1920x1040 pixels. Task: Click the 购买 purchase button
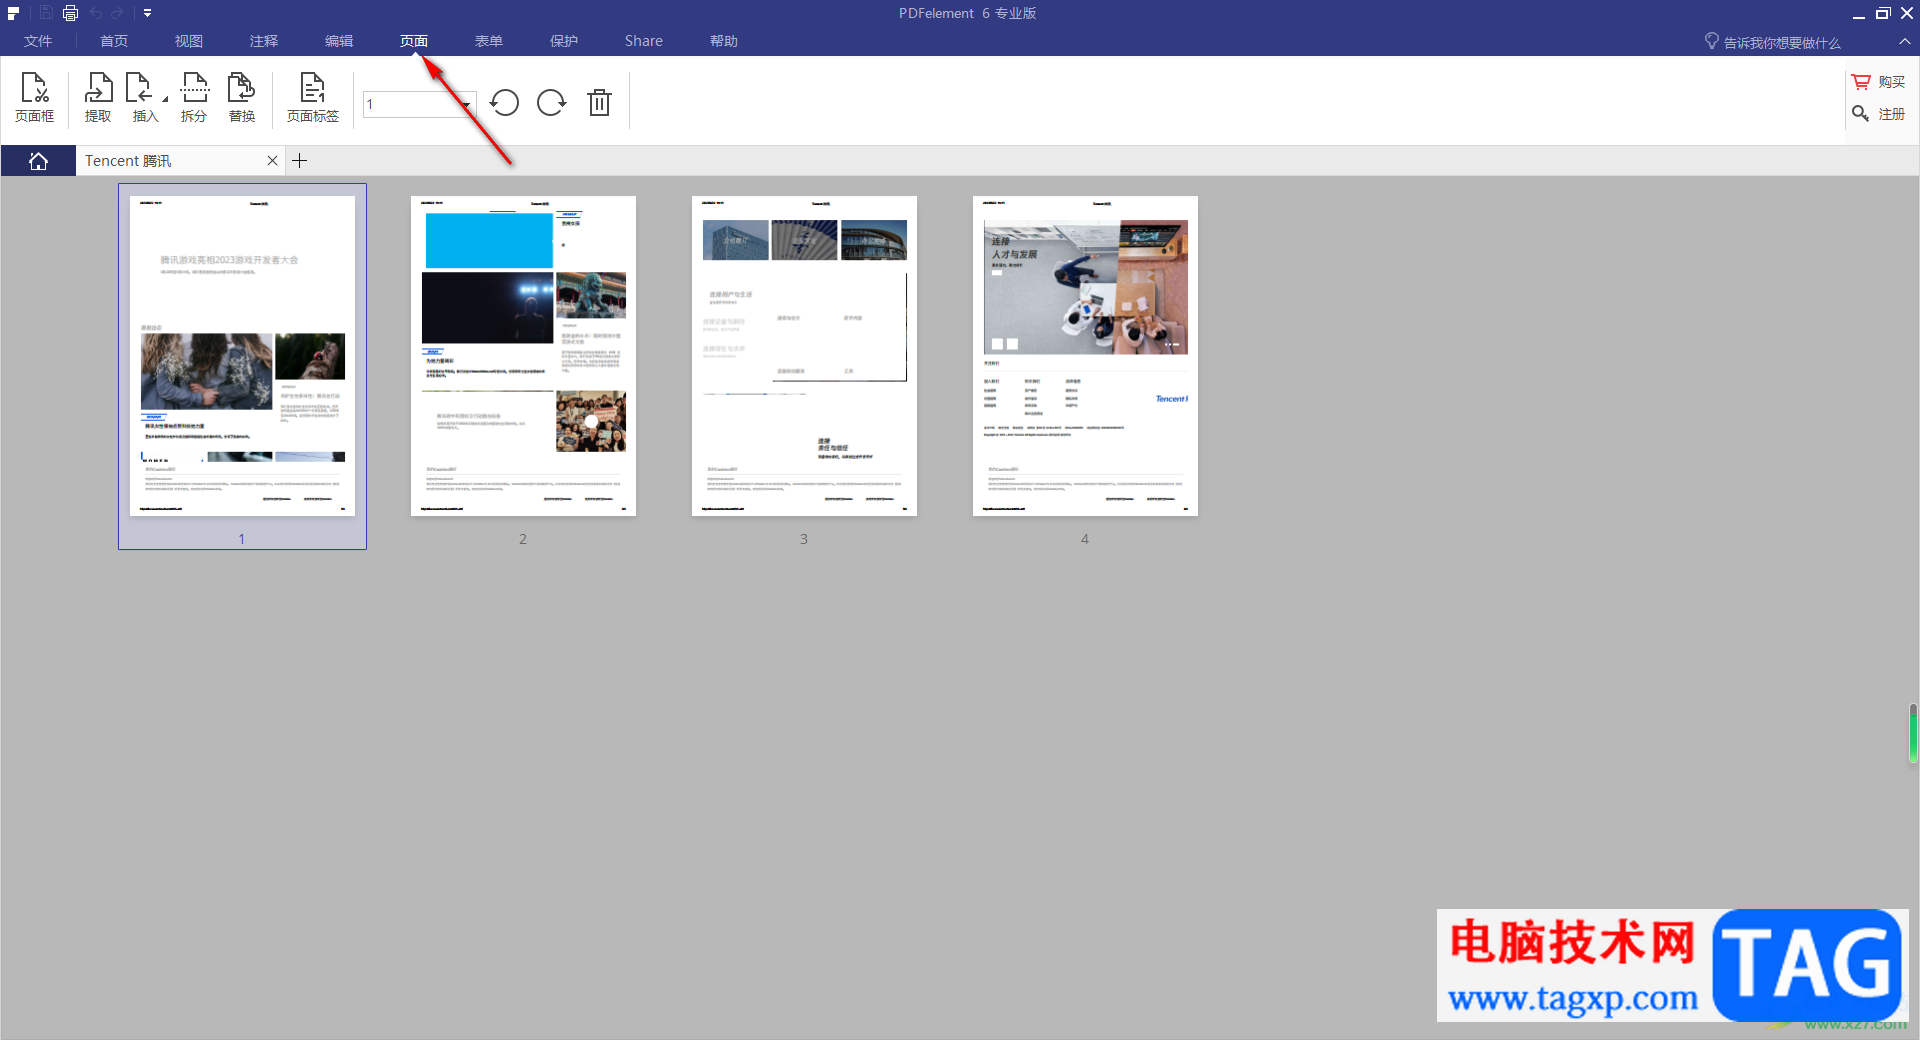click(1879, 82)
